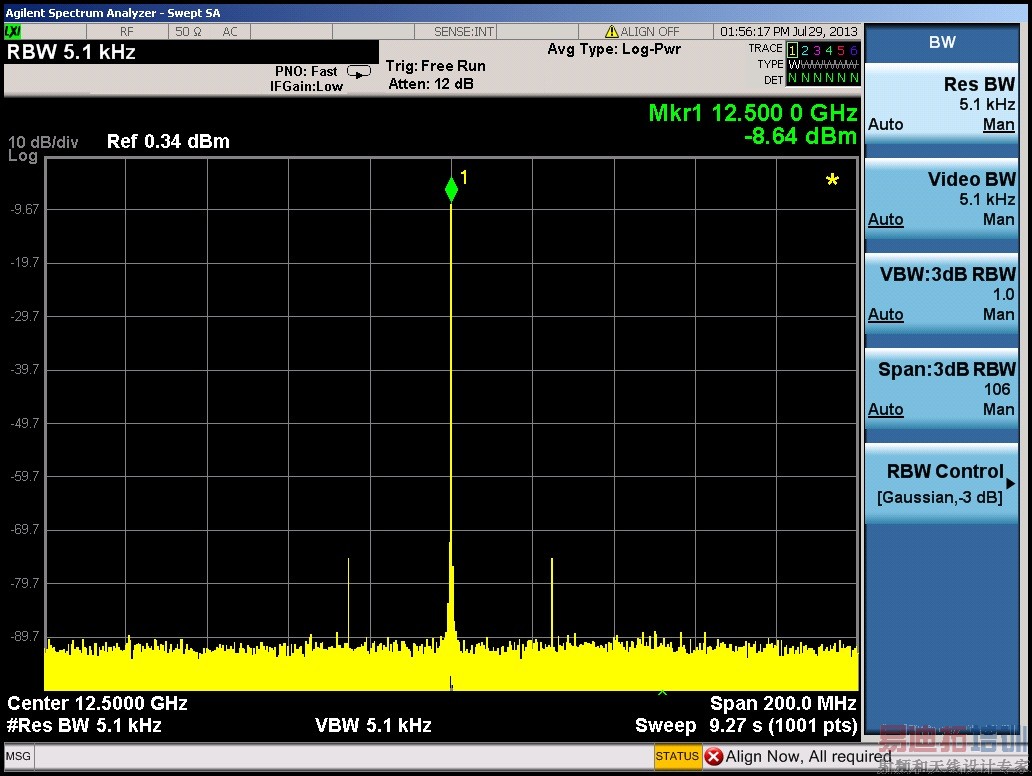Click the BW menu title header
1032x776 pixels.
[941, 42]
